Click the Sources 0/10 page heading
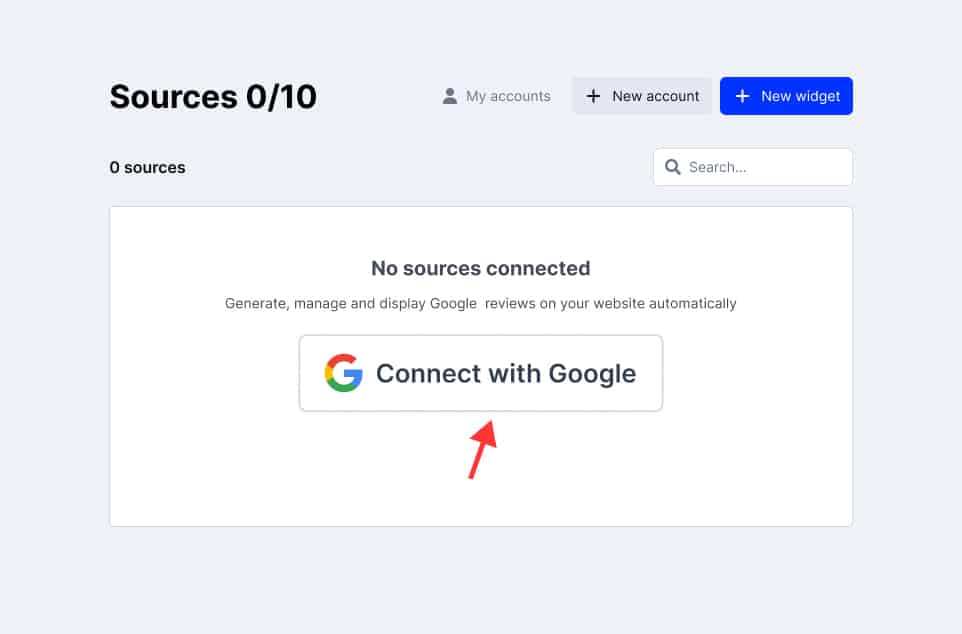This screenshot has width=962, height=634. [x=213, y=97]
